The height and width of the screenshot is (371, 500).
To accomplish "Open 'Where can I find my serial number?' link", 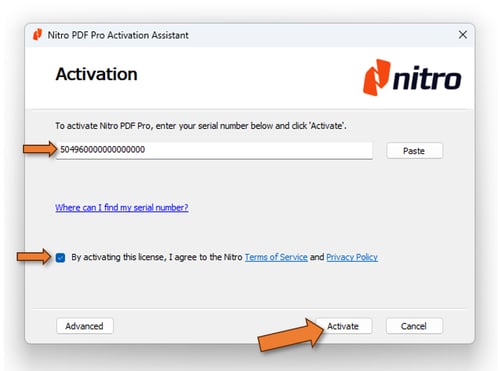I will 122,208.
